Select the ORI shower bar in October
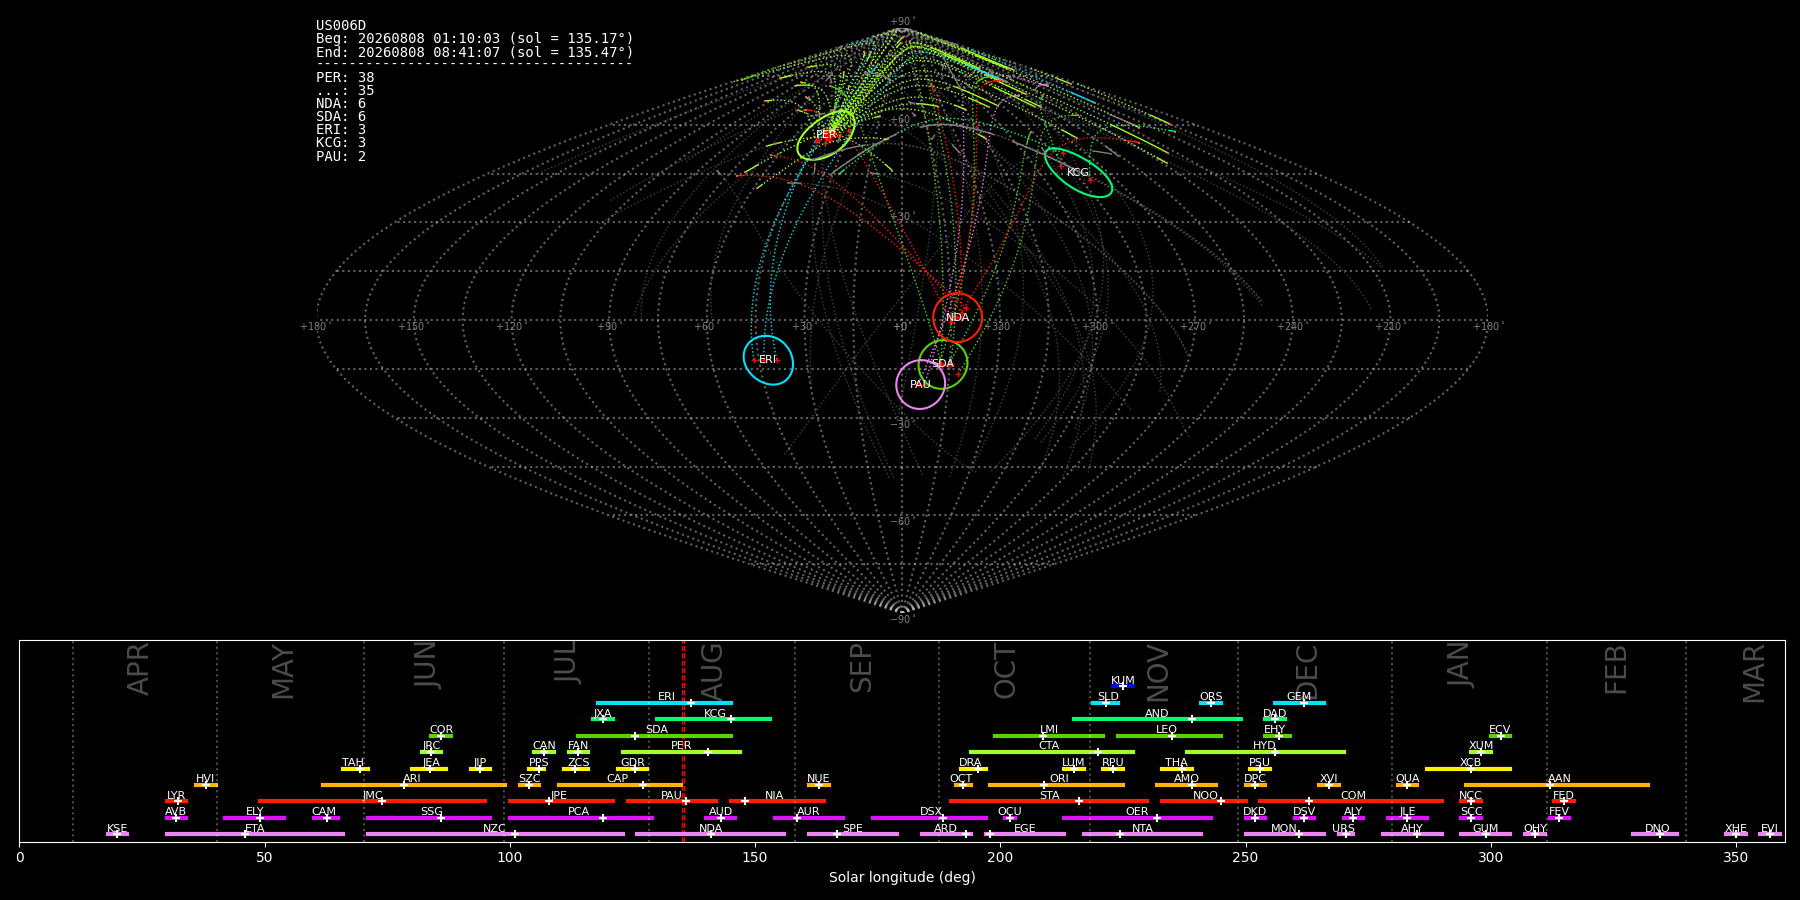The height and width of the screenshot is (900, 1800). point(1056,784)
